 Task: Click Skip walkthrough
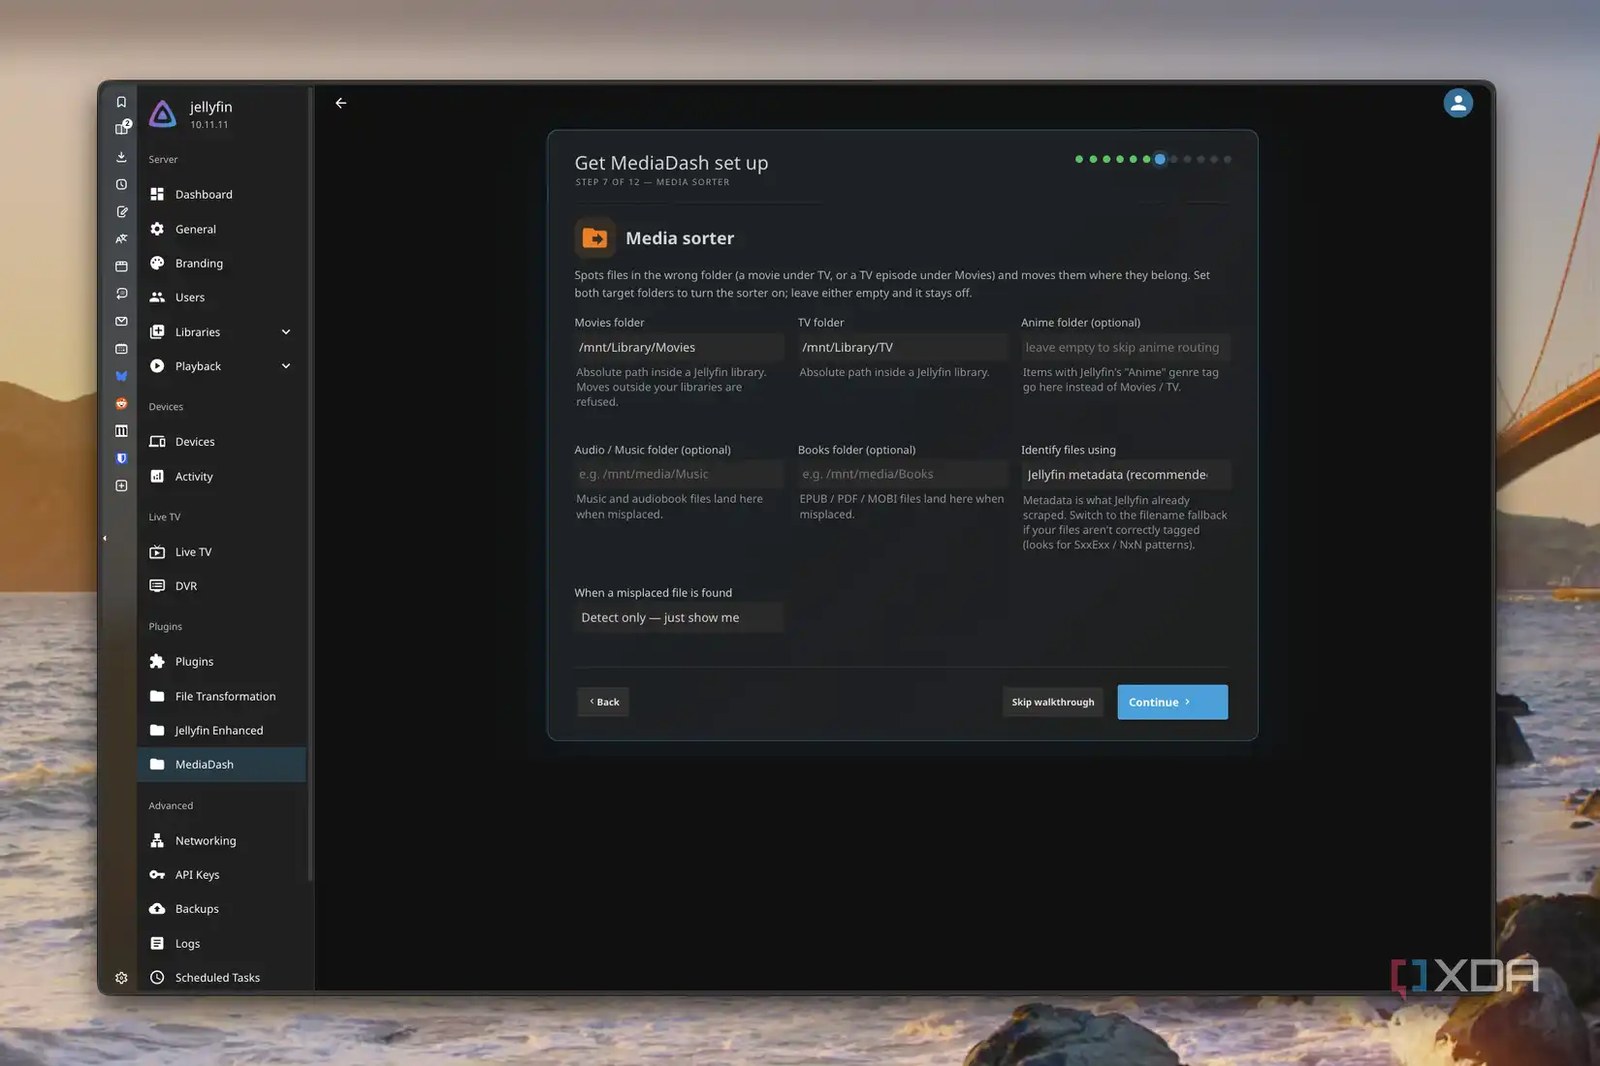pos(1053,702)
